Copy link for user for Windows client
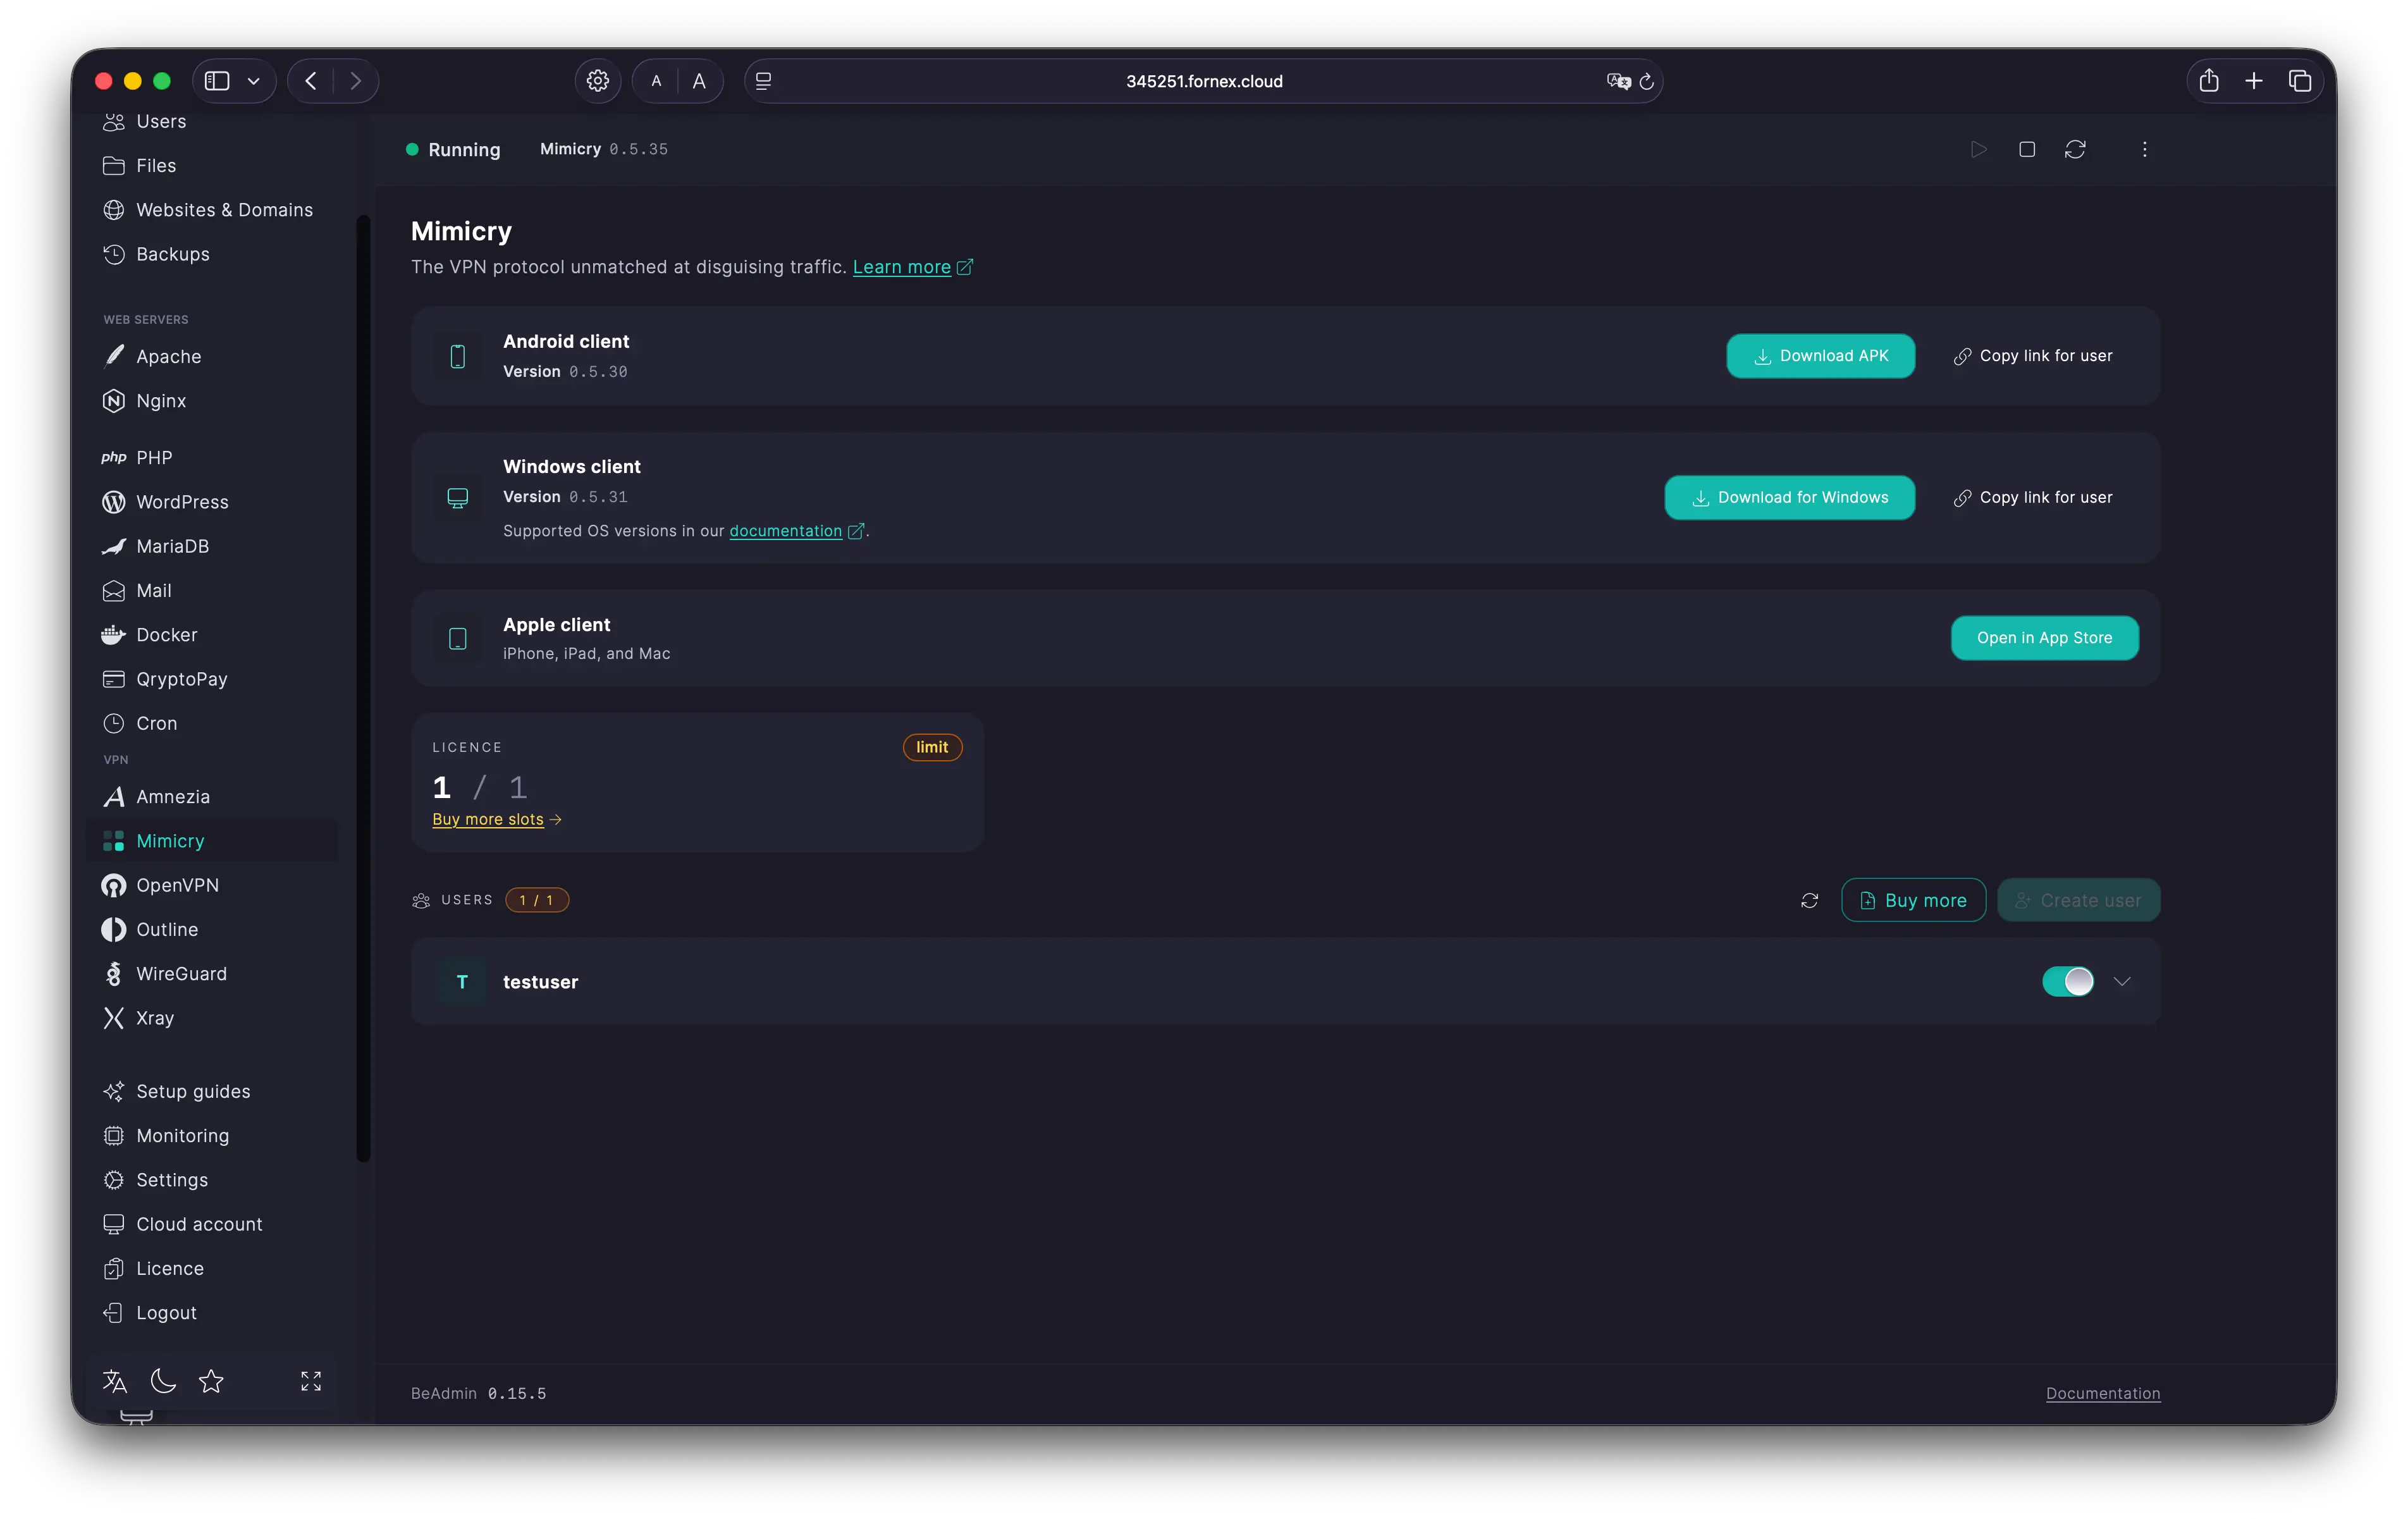 tap(2033, 498)
